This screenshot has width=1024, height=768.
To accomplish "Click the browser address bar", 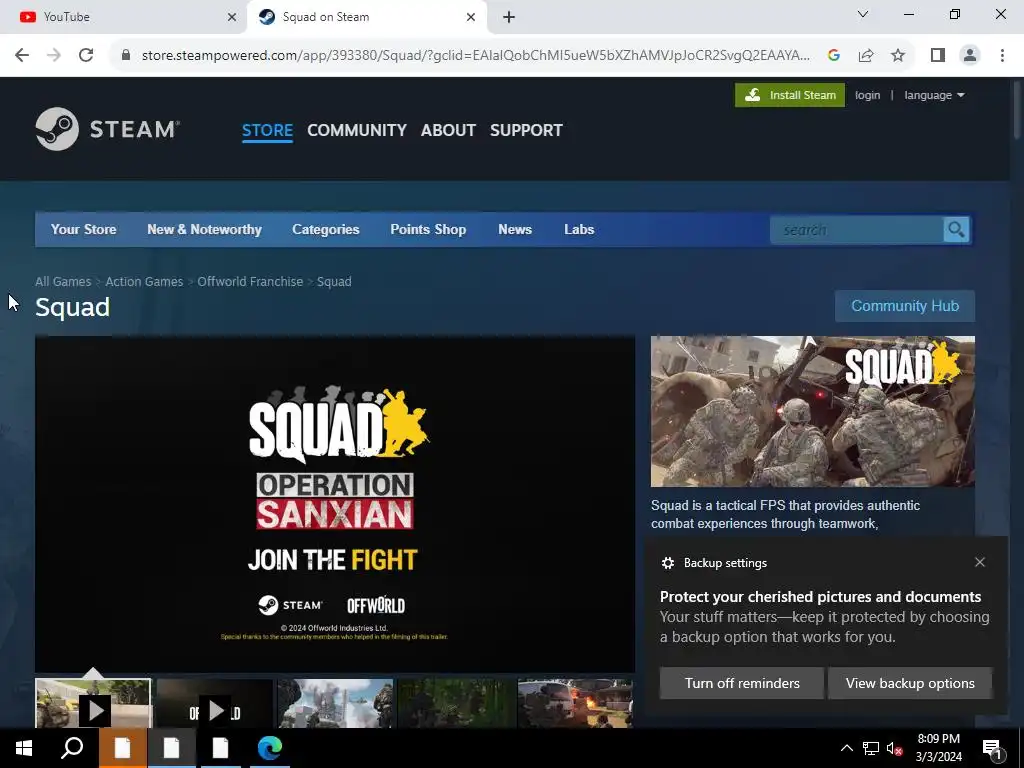I will 475,56.
